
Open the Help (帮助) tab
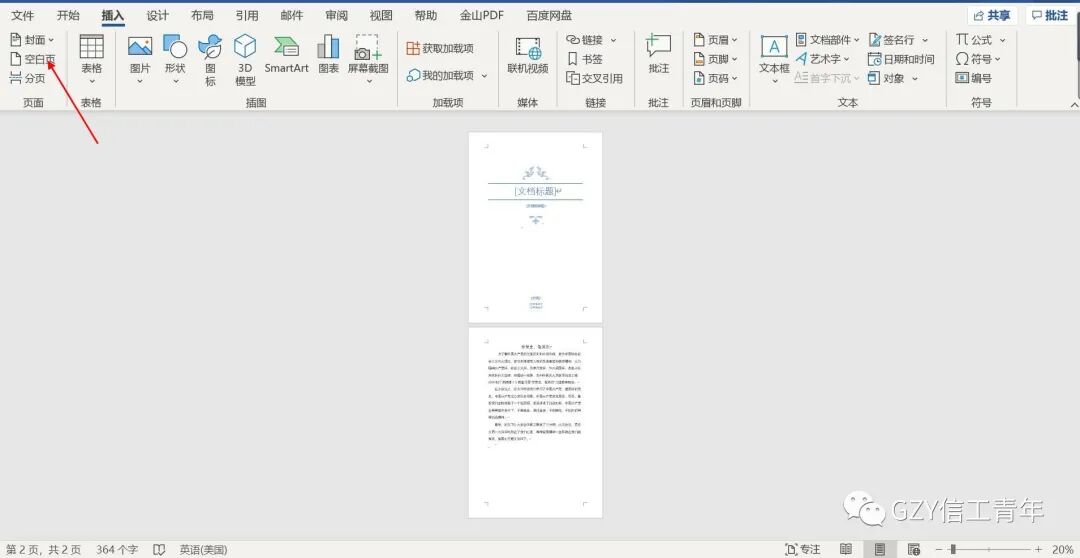tap(426, 15)
